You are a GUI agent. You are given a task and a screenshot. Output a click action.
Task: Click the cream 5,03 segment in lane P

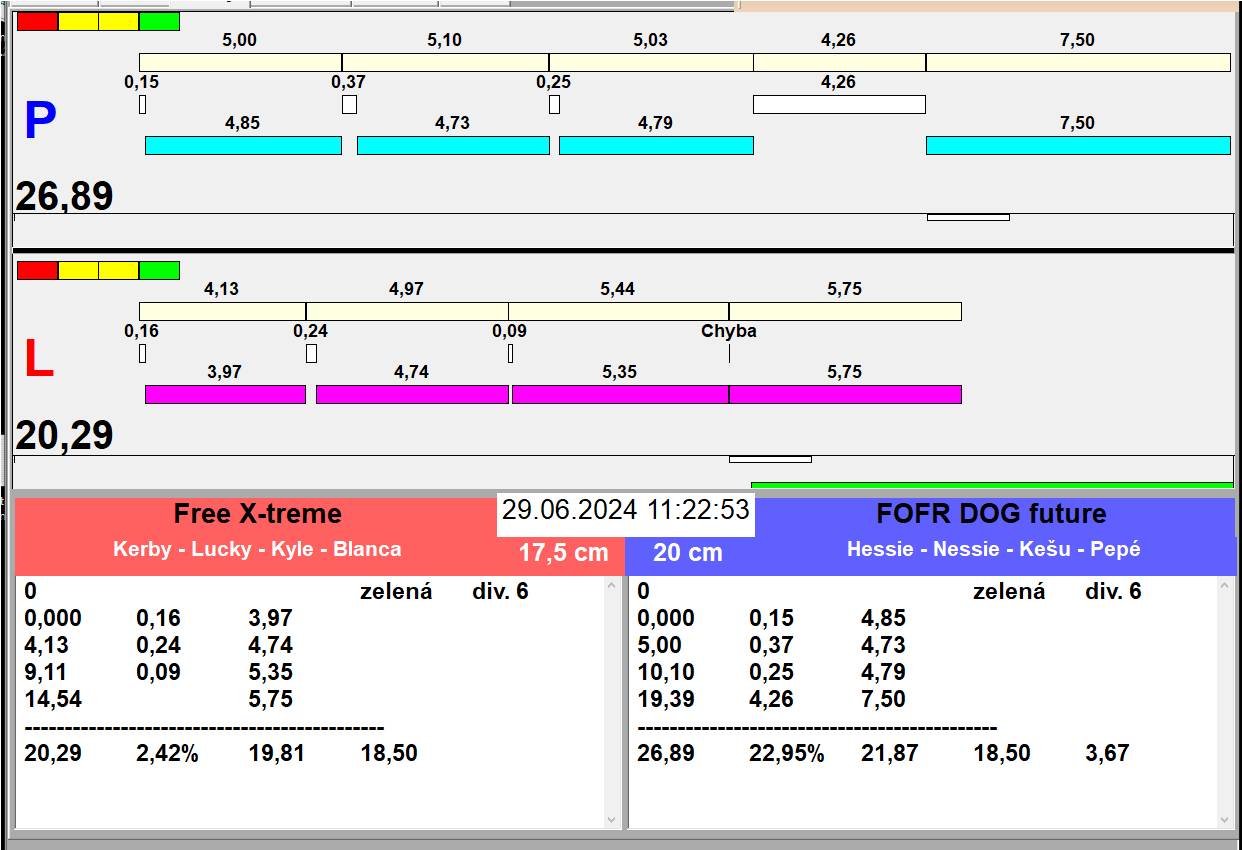(x=651, y=62)
